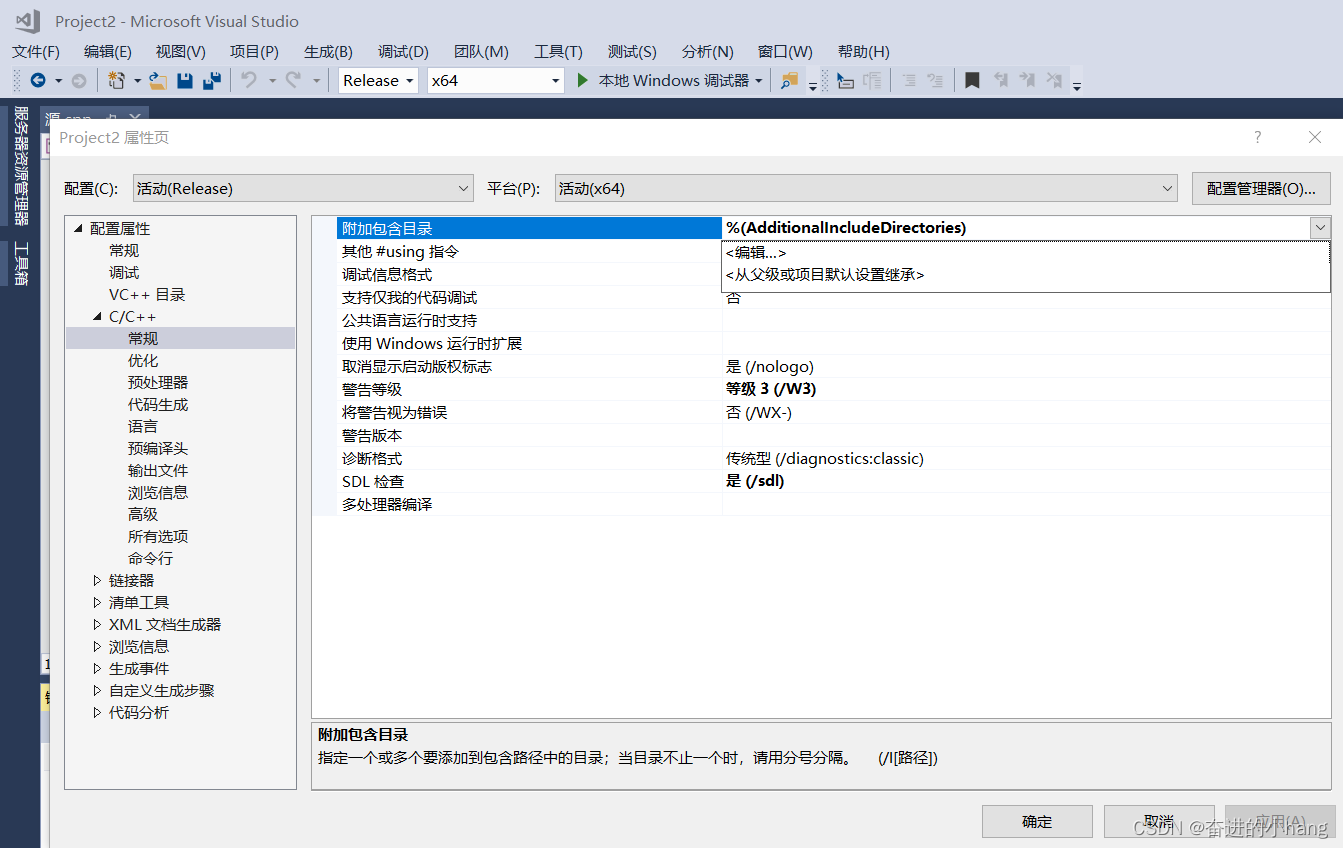1343x848 pixels.
Task: Click the Navigate Backward arrow icon
Action: (x=38, y=81)
